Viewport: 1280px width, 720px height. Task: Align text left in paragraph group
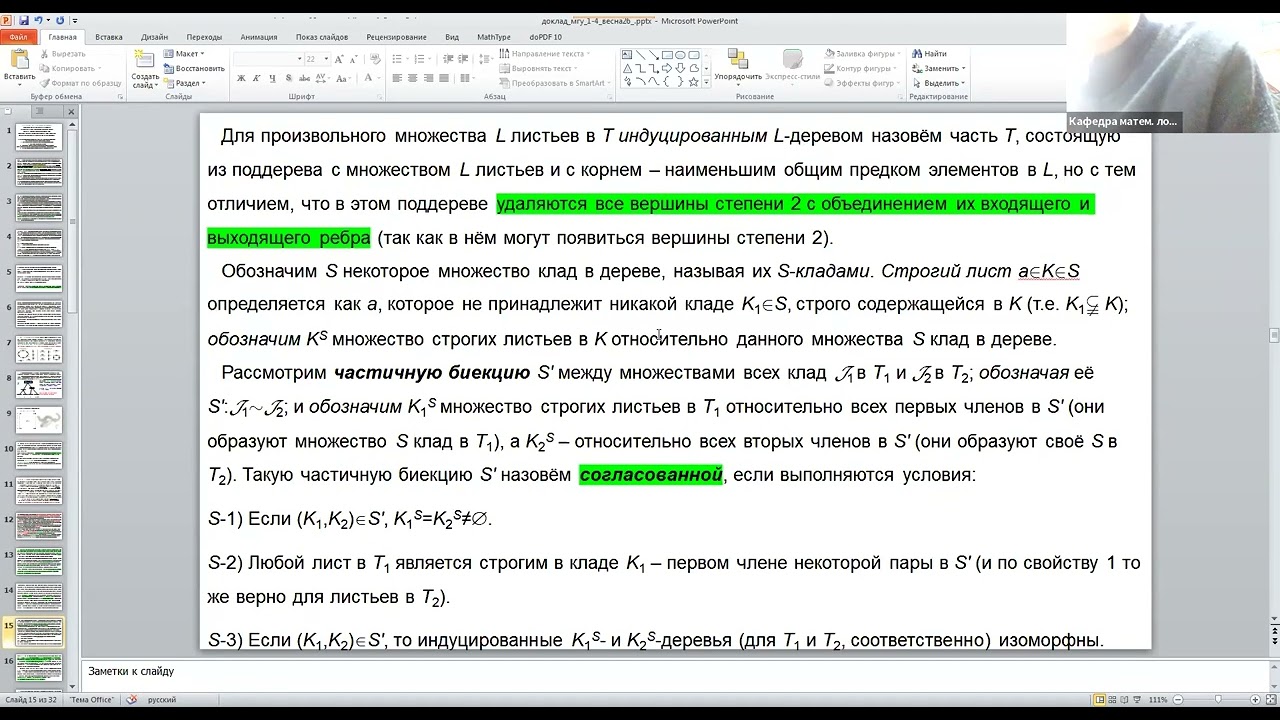(398, 78)
